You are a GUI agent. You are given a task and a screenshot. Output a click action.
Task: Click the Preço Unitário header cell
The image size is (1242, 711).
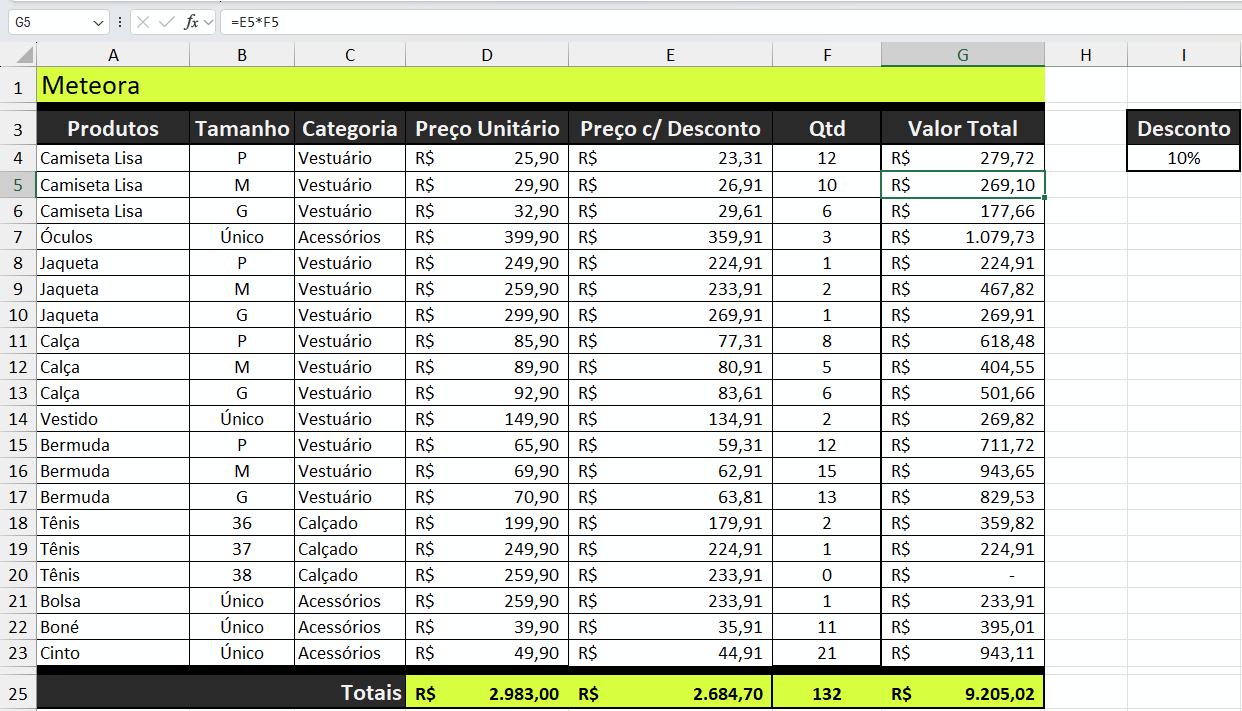click(x=487, y=128)
